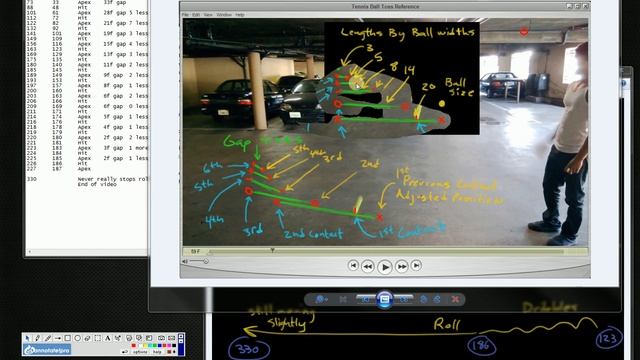Viewport: 640px width, 360px height.
Task: Click the video timeline playhead marker
Action: 272,250
